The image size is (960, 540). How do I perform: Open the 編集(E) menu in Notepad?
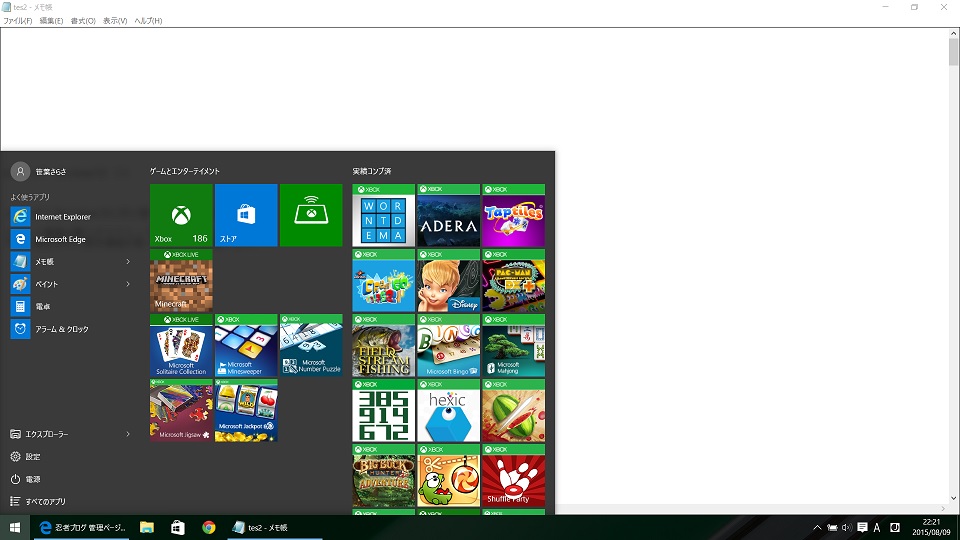51,21
